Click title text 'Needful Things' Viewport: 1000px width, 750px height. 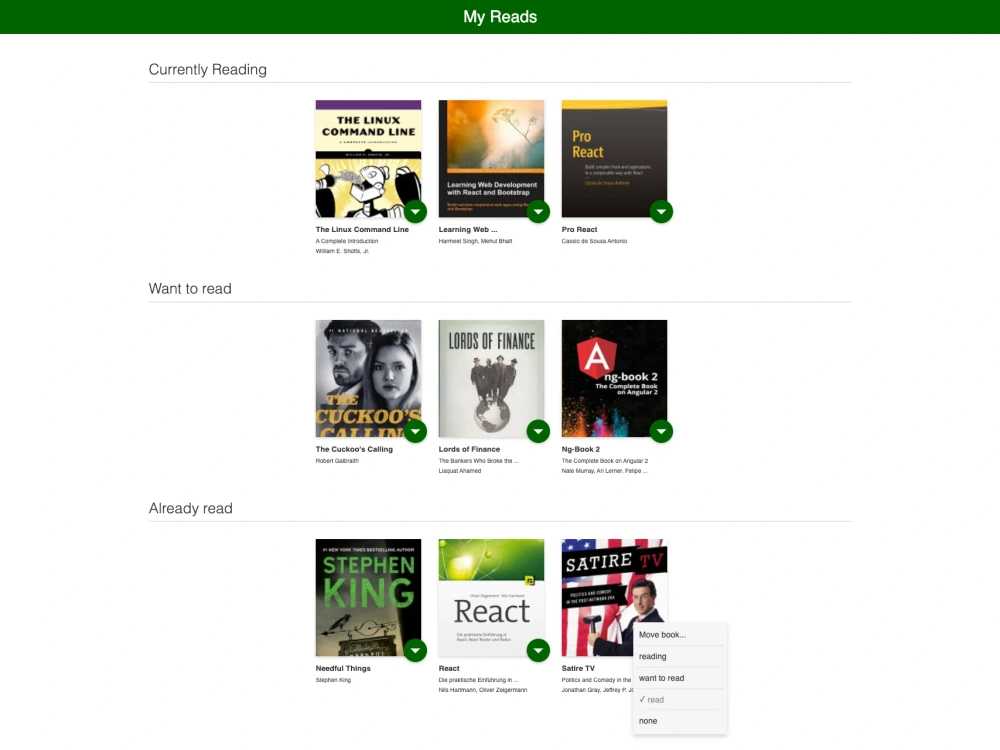(x=343, y=668)
